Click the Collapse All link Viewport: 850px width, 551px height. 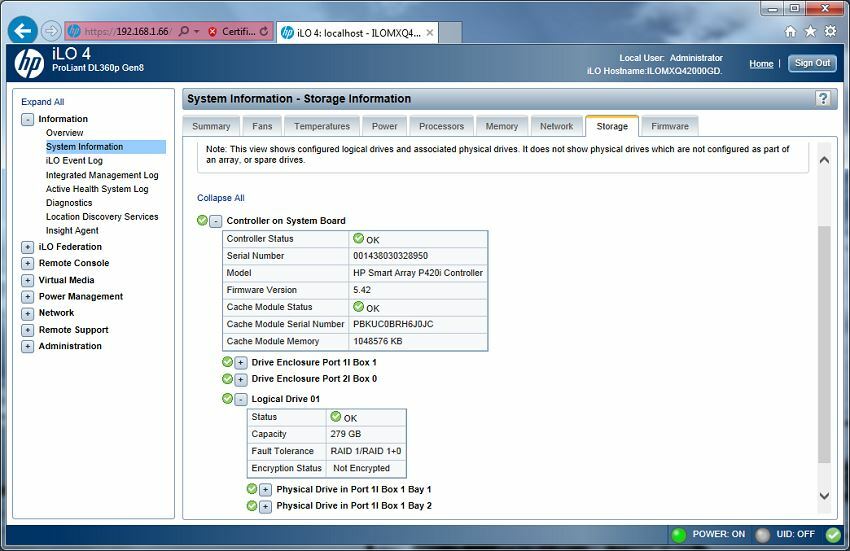pyautogui.click(x=221, y=198)
